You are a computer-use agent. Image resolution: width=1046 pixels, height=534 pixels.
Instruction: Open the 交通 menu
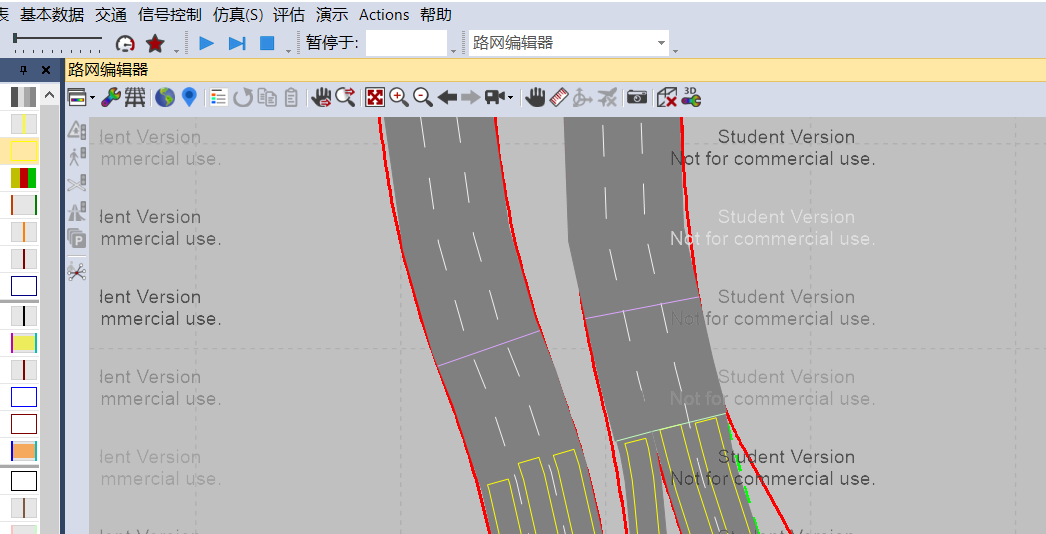tap(111, 15)
